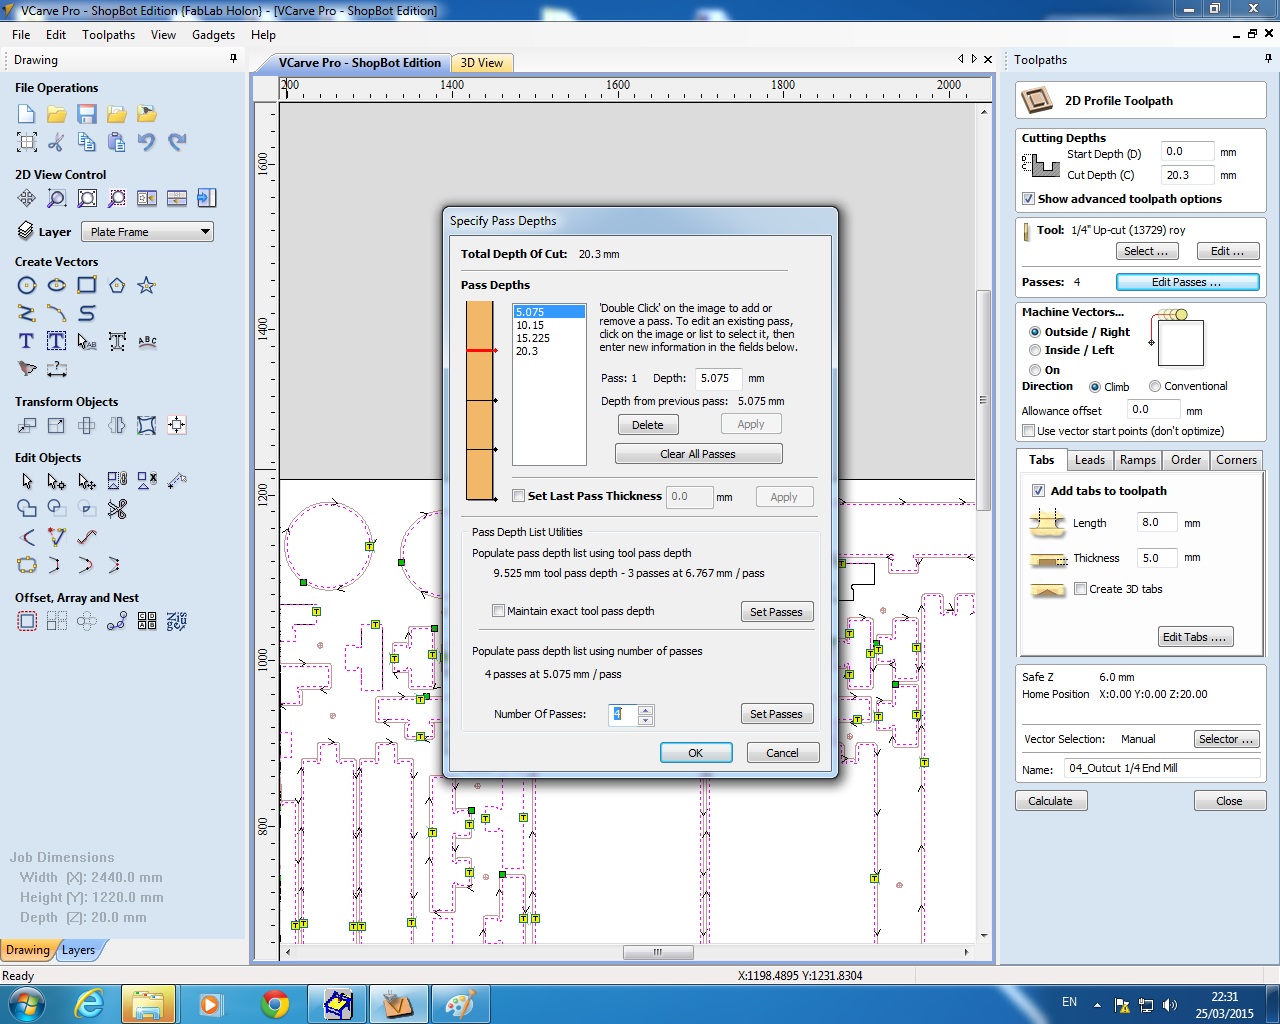Click the Ungroup objects icon
1280x1024 pixels.
pos(147,482)
